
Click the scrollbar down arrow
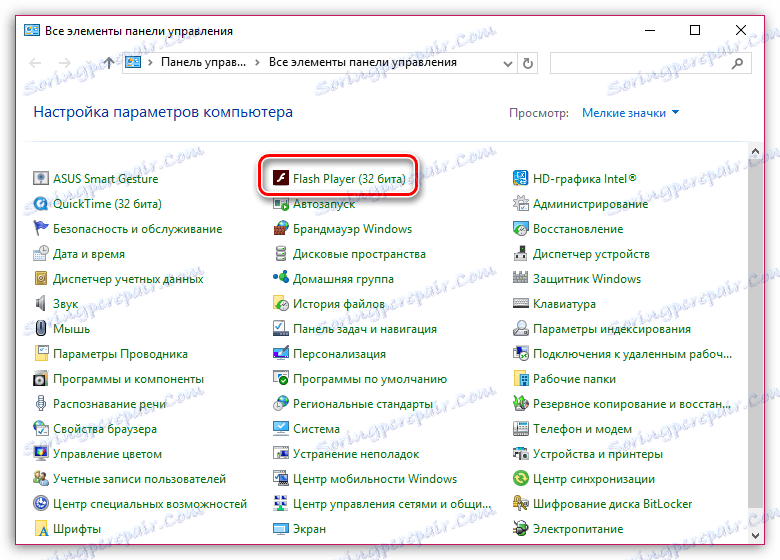coord(755,536)
